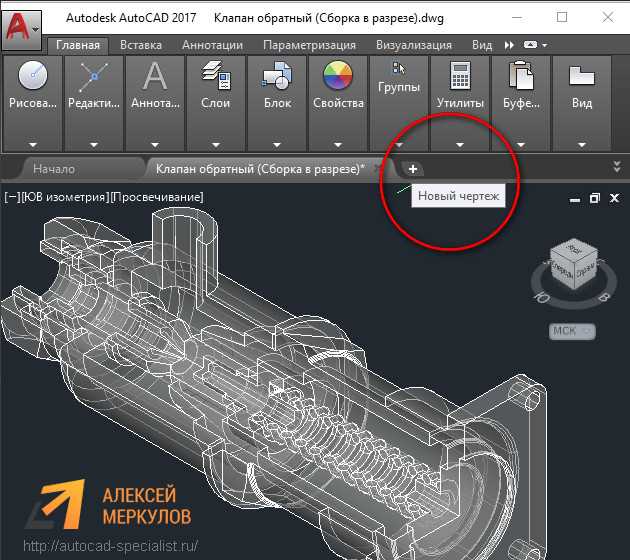Click the Редактирование (Modify) panel icon
This screenshot has height=560, width=630.
(94, 76)
